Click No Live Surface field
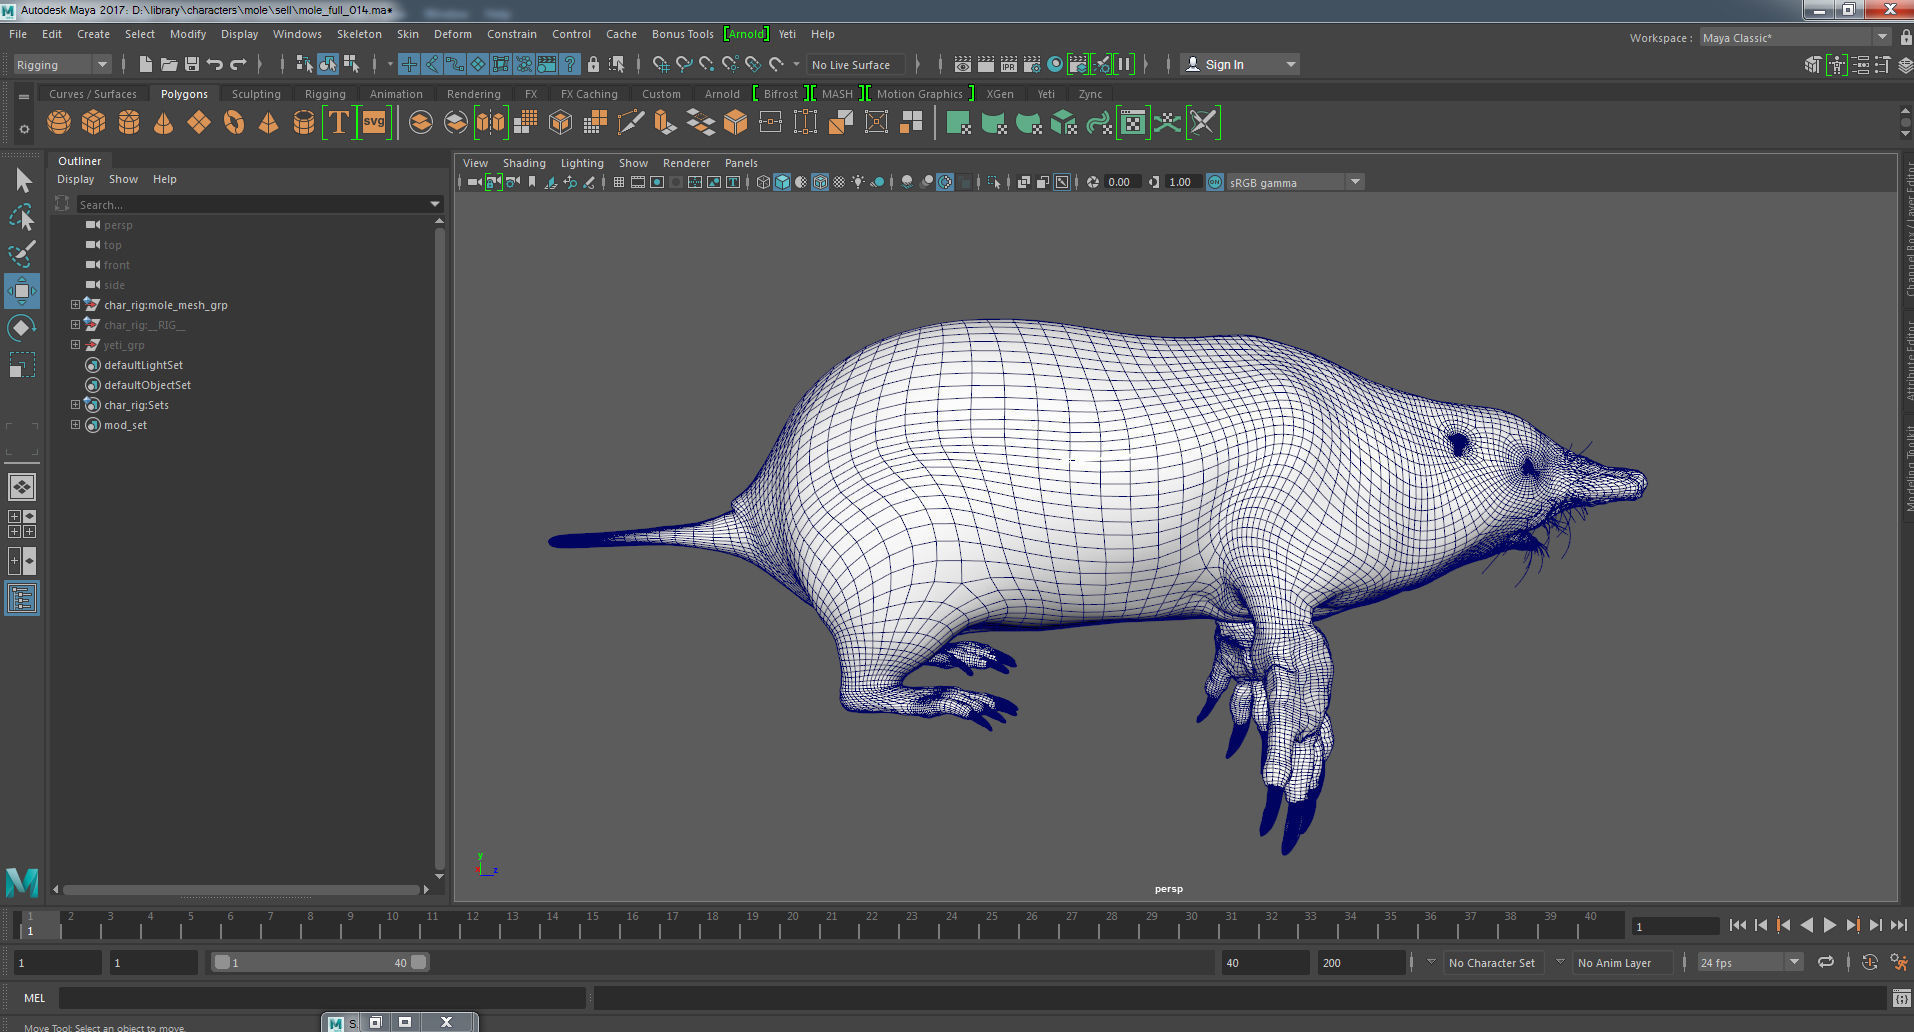Image resolution: width=1914 pixels, height=1032 pixels. [x=855, y=64]
